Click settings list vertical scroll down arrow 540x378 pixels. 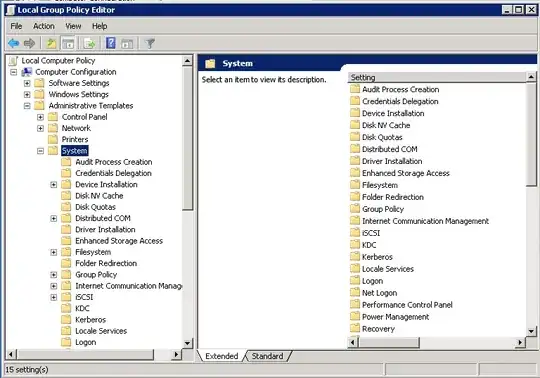[x=531, y=331]
